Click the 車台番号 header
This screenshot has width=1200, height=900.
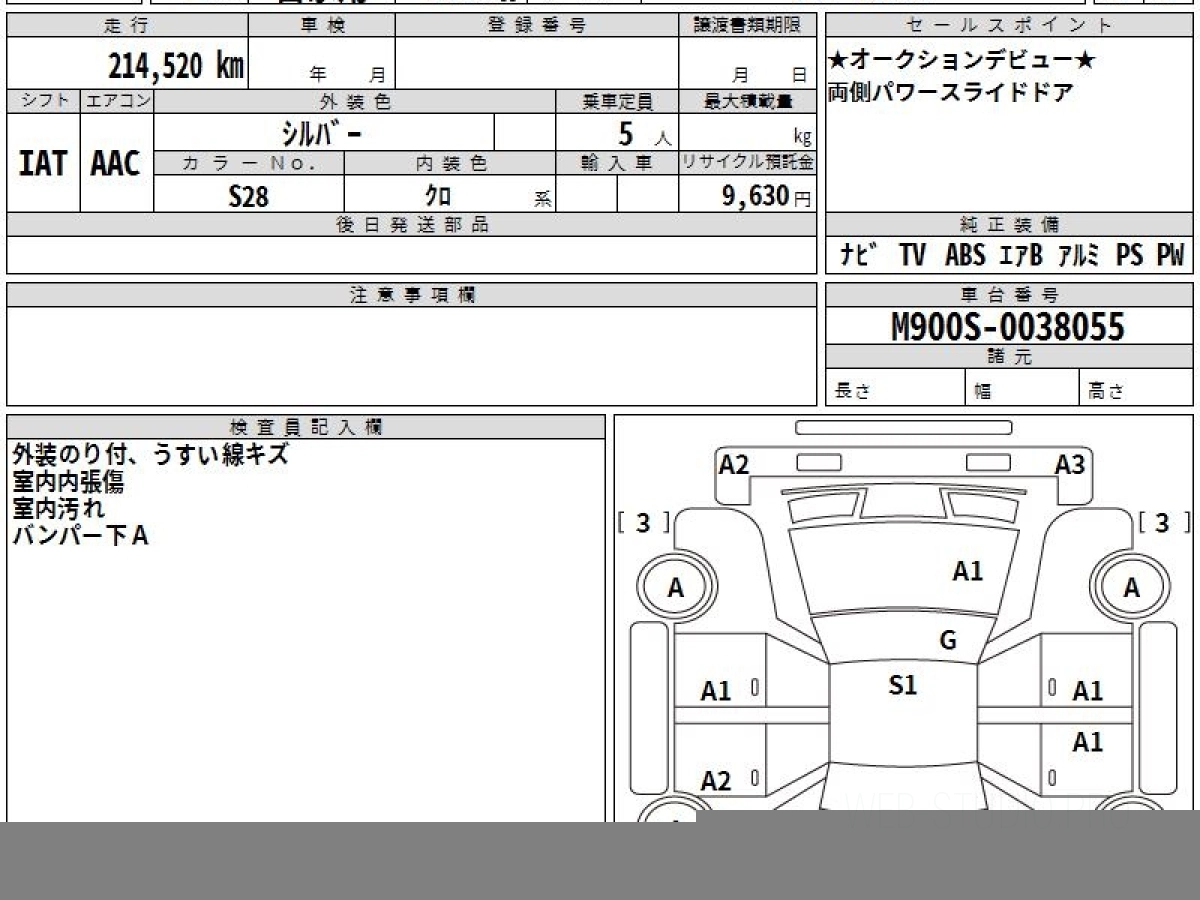point(1009,295)
